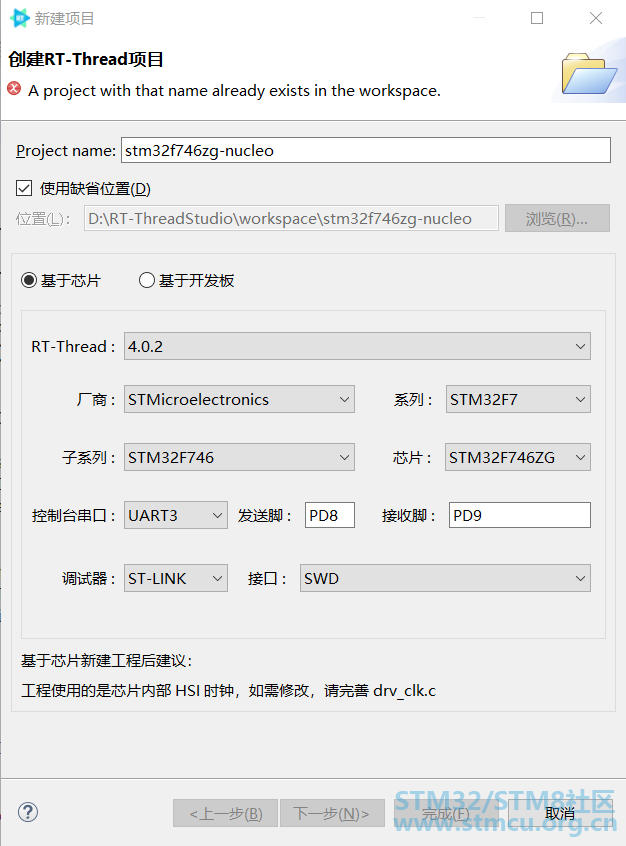Open the ST-LINK debugger dropdown
This screenshot has width=626, height=846.
click(175, 578)
